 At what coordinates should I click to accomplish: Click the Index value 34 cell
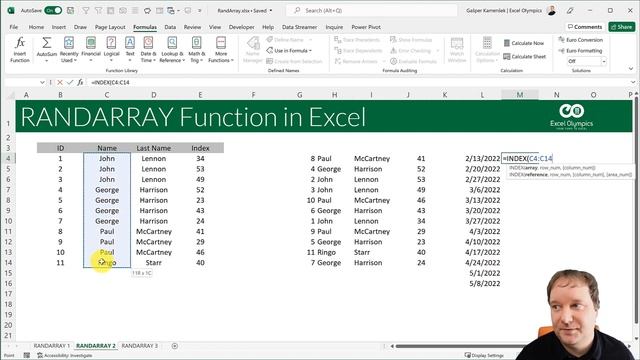[x=200, y=158]
